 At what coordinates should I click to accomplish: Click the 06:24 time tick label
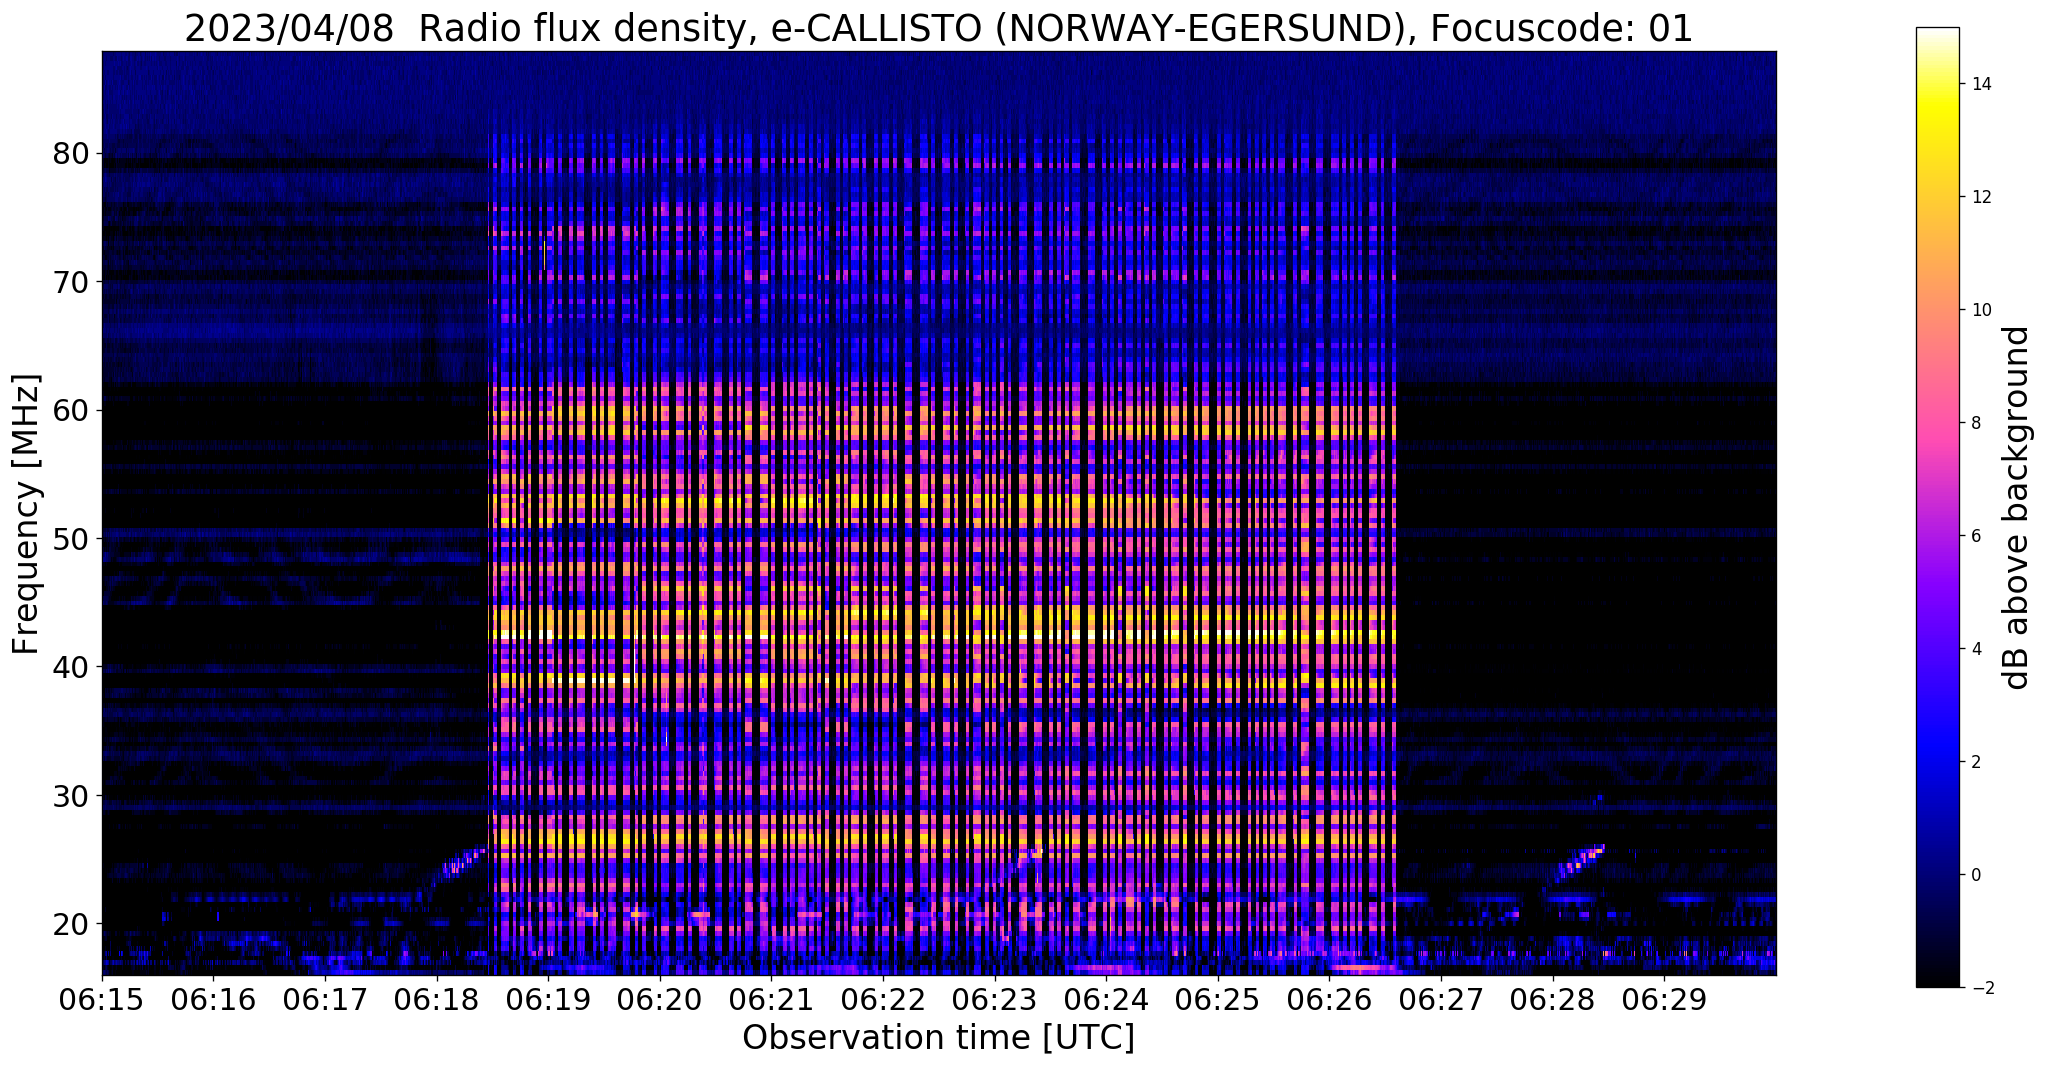(x=1106, y=999)
